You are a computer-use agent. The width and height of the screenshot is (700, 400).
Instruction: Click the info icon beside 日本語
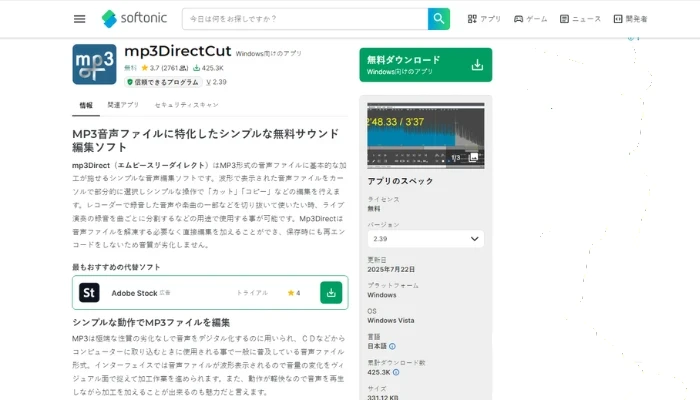coord(392,346)
